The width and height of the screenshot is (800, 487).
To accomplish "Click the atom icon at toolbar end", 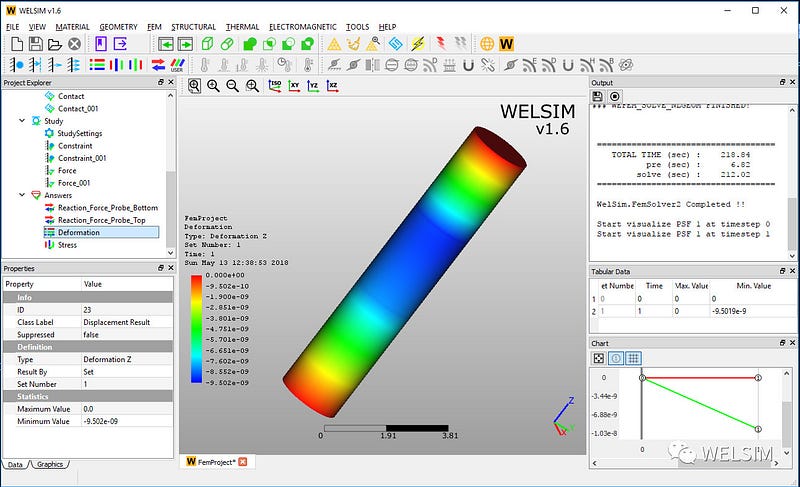I will [626, 65].
